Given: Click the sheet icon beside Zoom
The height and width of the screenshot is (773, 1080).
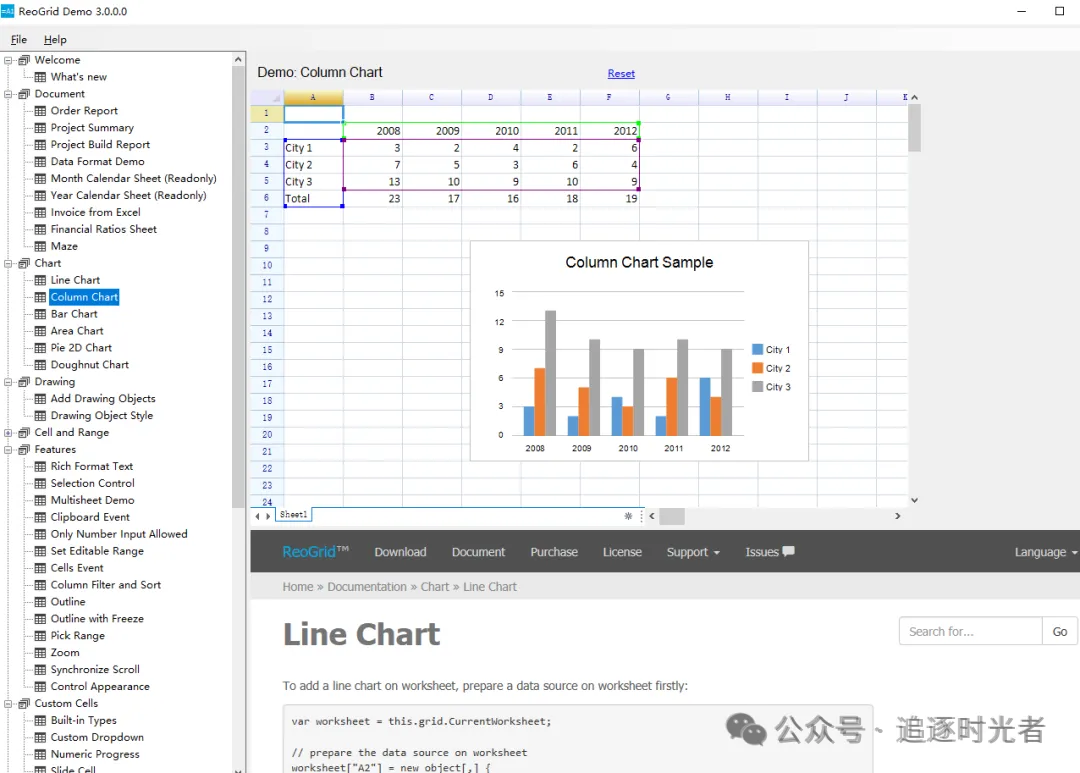Looking at the screenshot, I should 41,652.
